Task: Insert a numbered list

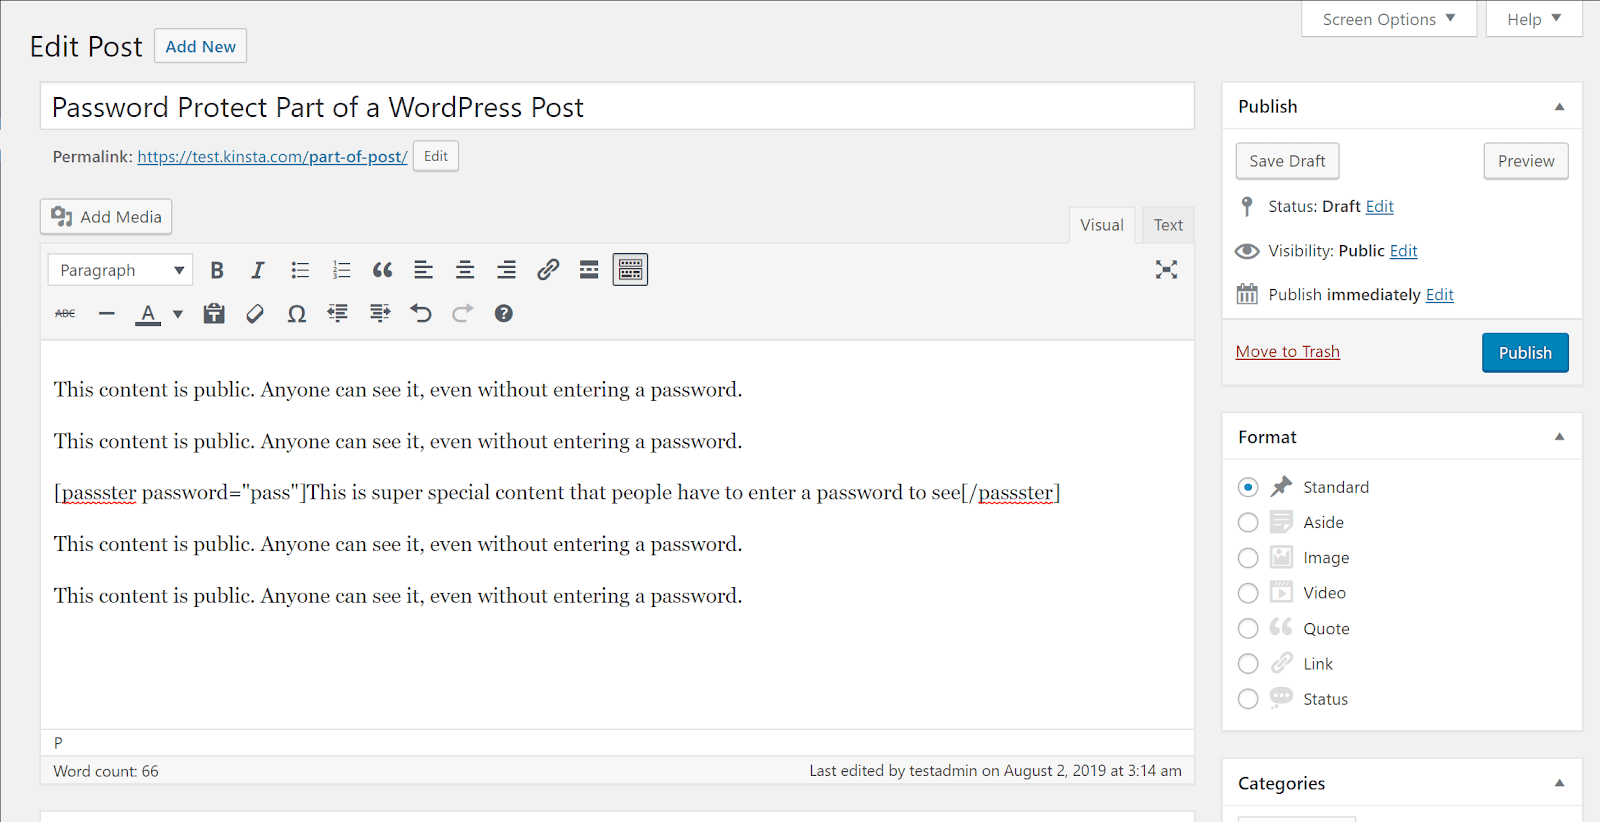Action: 342,270
